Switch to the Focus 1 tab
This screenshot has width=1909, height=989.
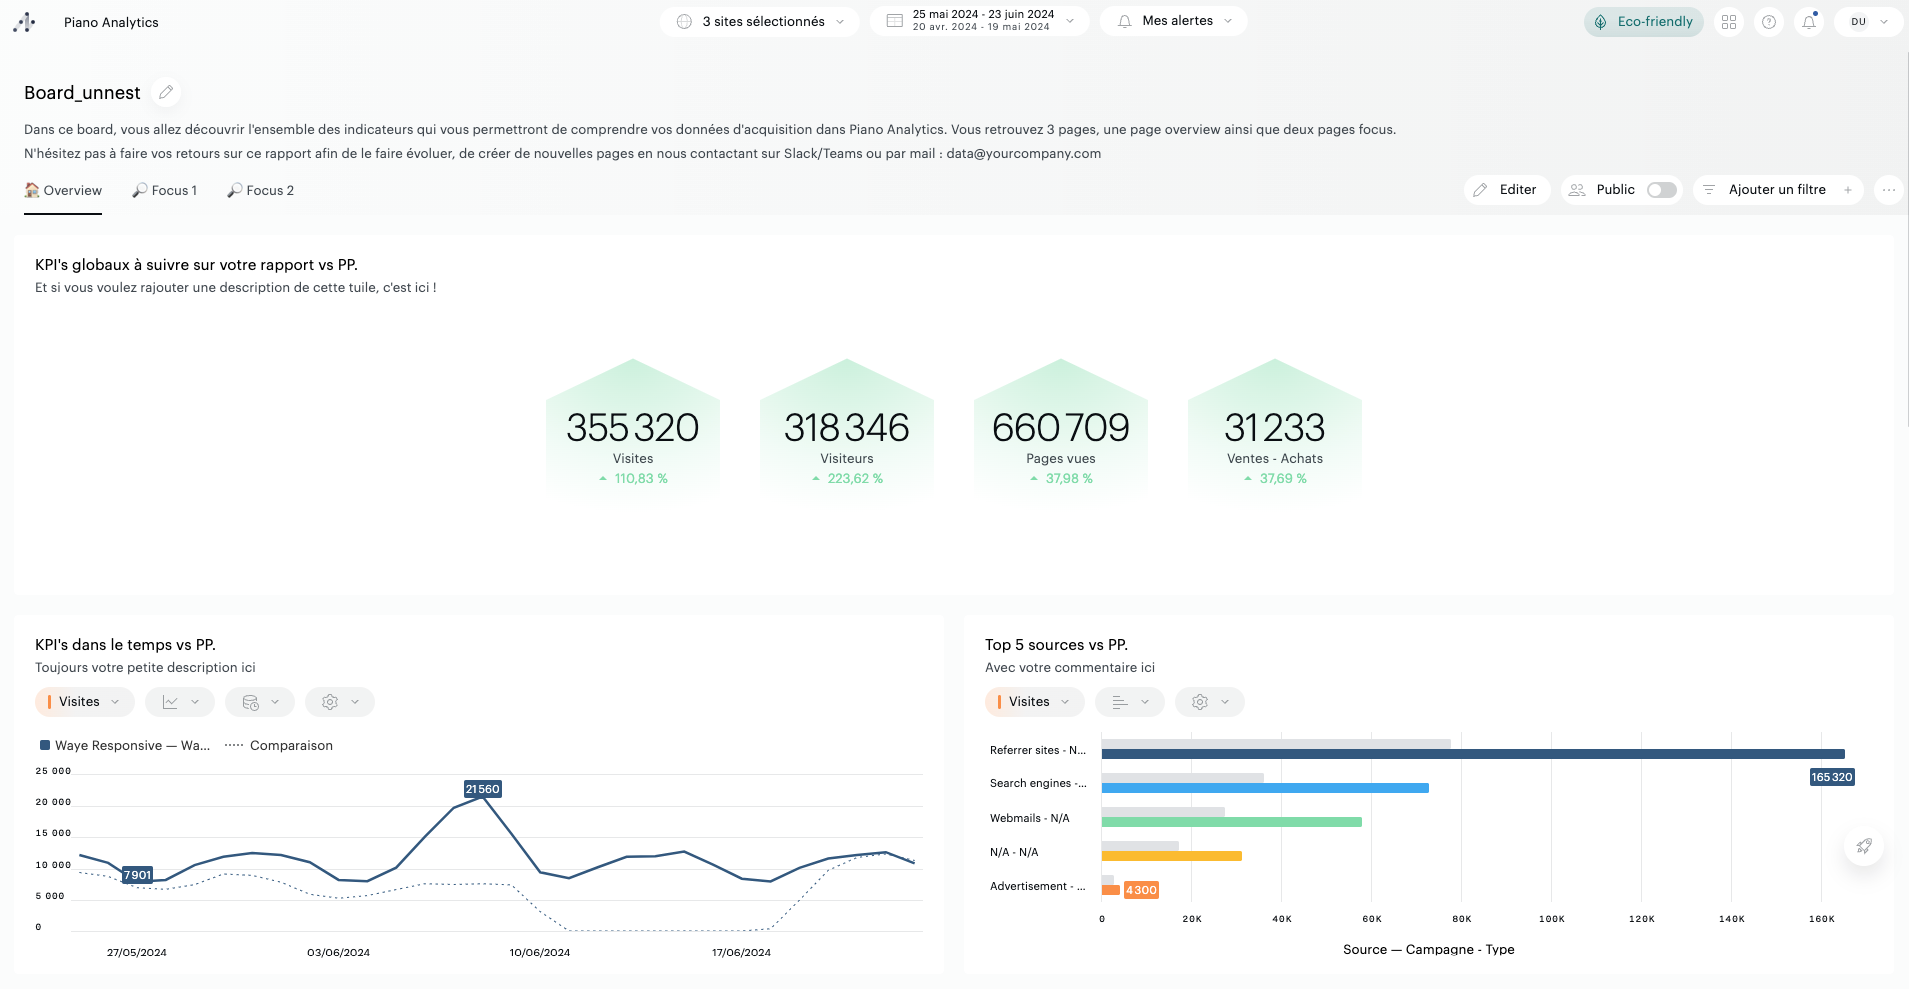click(x=165, y=191)
